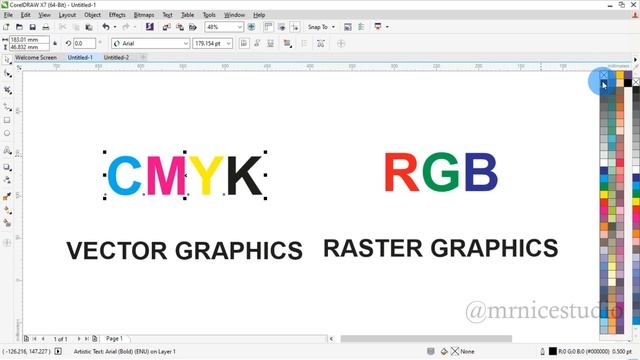This screenshot has width=640, height=360.
Task: Open the Arial font list dropdown
Action: (186, 43)
